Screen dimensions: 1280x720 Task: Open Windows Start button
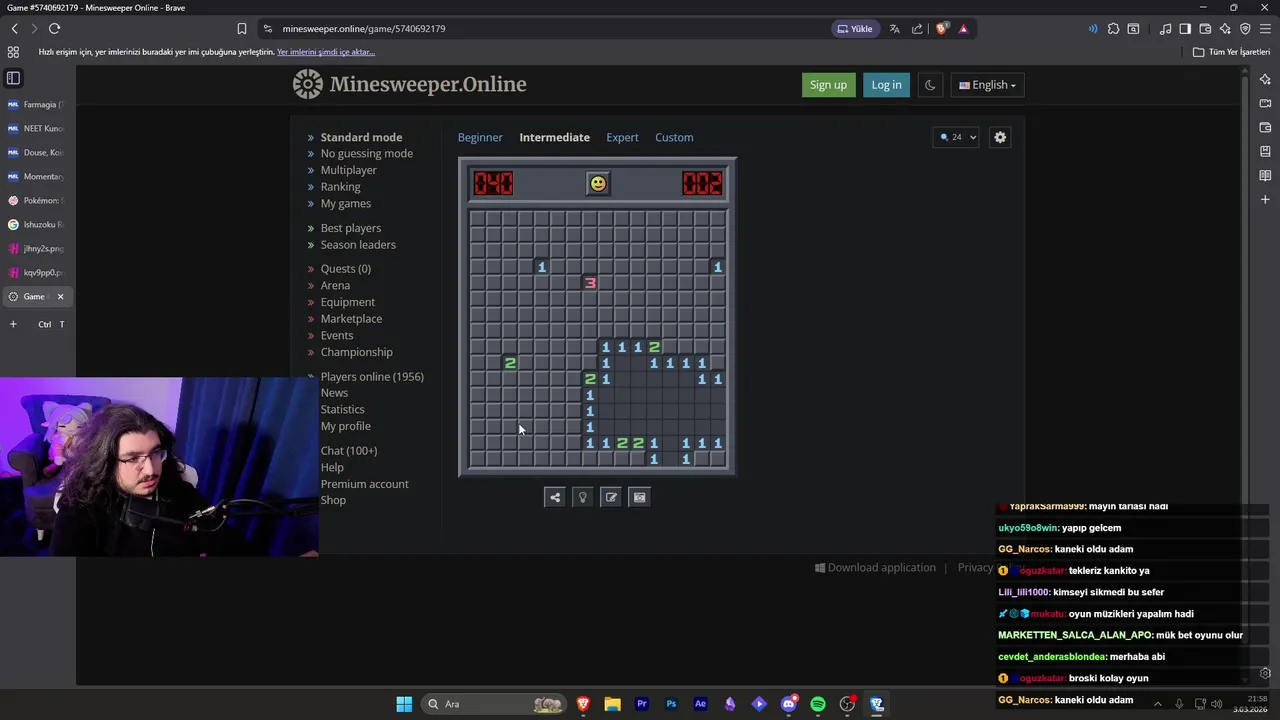[404, 704]
